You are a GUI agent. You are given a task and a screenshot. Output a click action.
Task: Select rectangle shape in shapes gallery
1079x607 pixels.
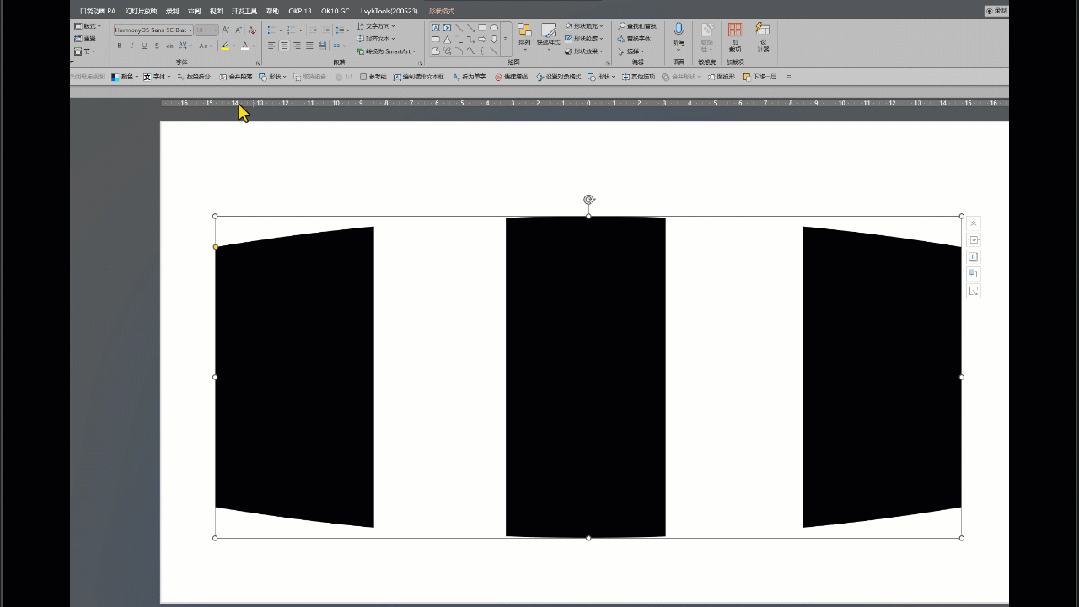coord(482,28)
